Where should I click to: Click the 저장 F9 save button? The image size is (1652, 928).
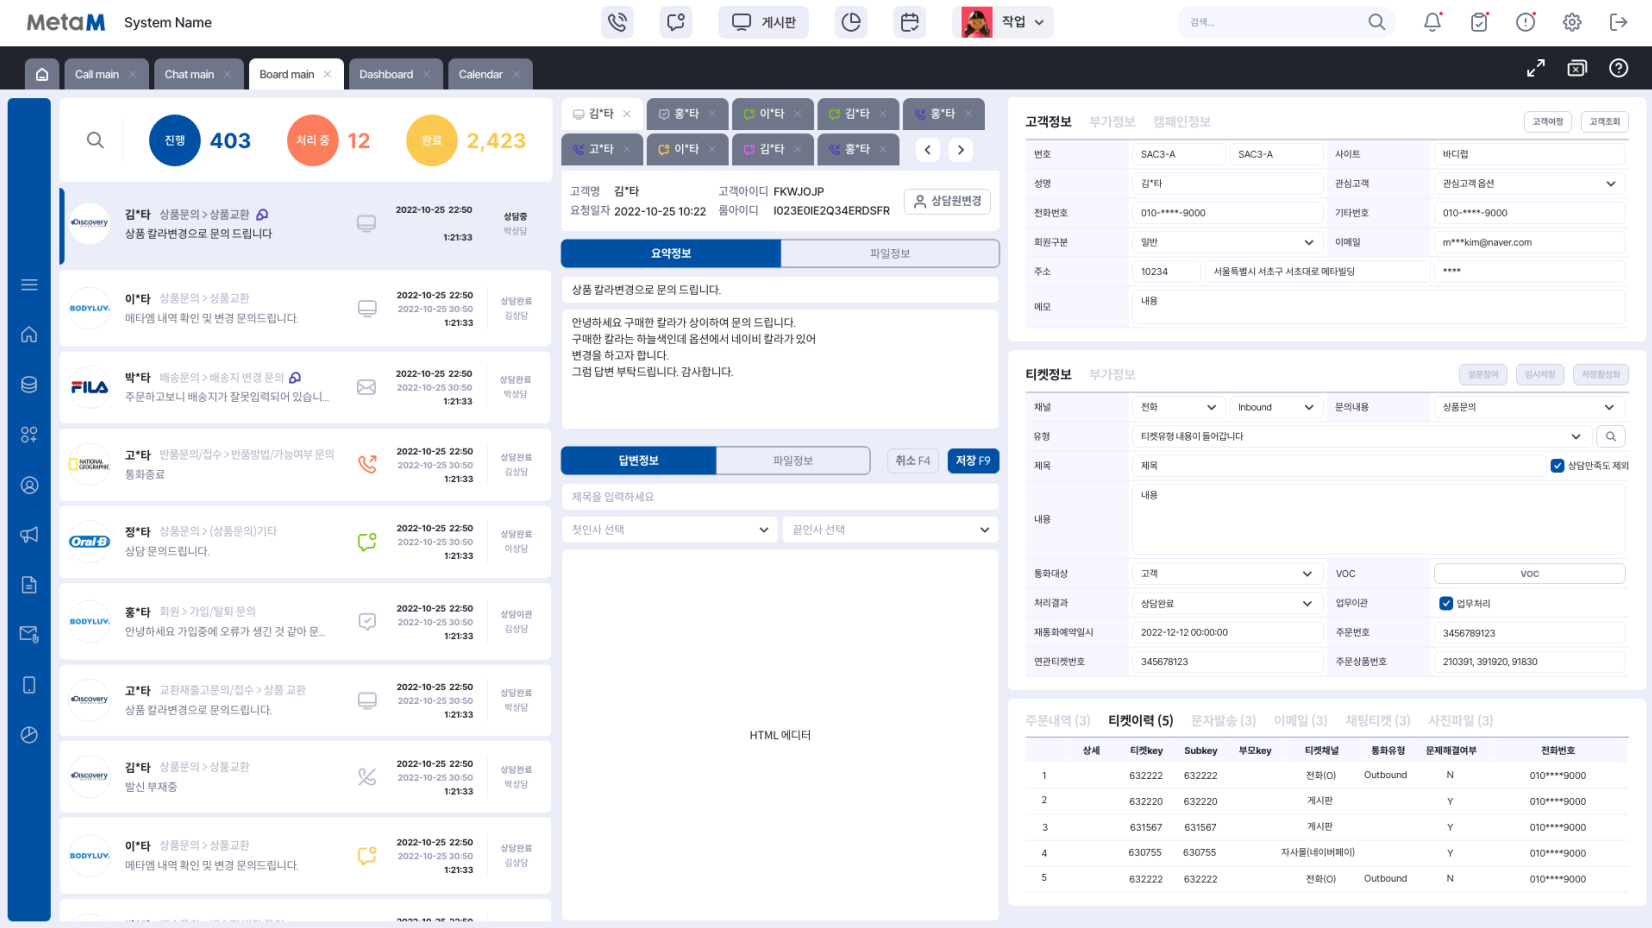pyautogui.click(x=972, y=461)
